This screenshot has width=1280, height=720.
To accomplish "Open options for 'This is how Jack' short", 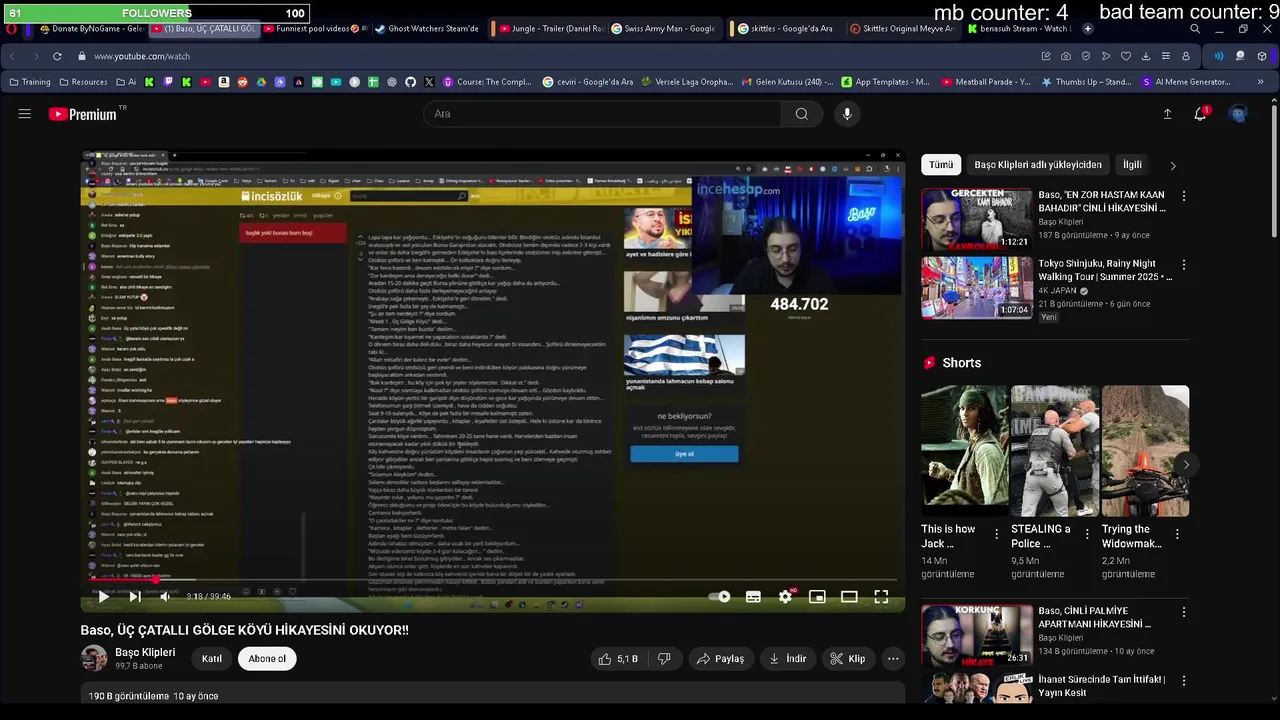I will (996, 534).
